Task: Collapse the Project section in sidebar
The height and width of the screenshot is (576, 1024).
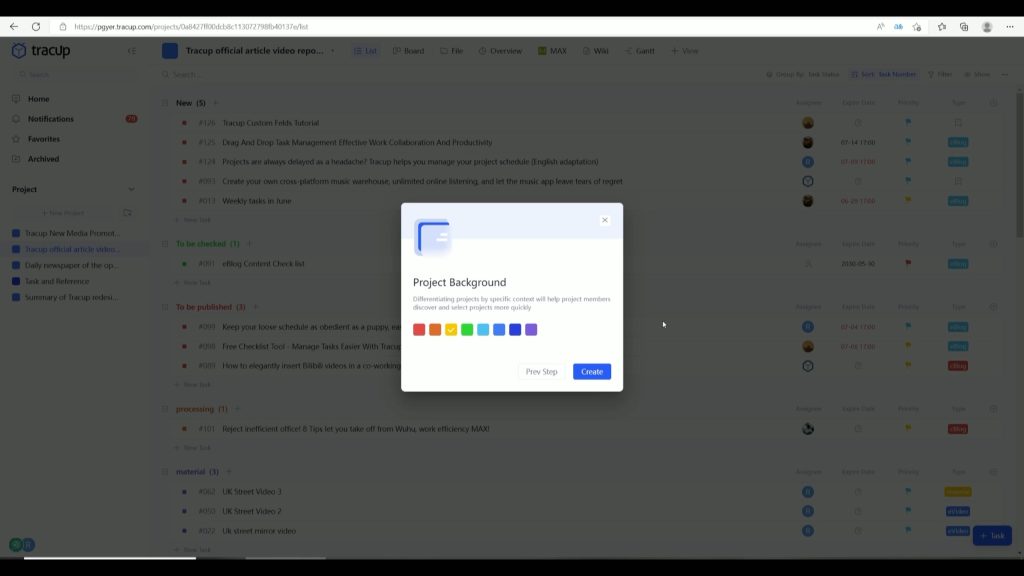Action: click(131, 189)
